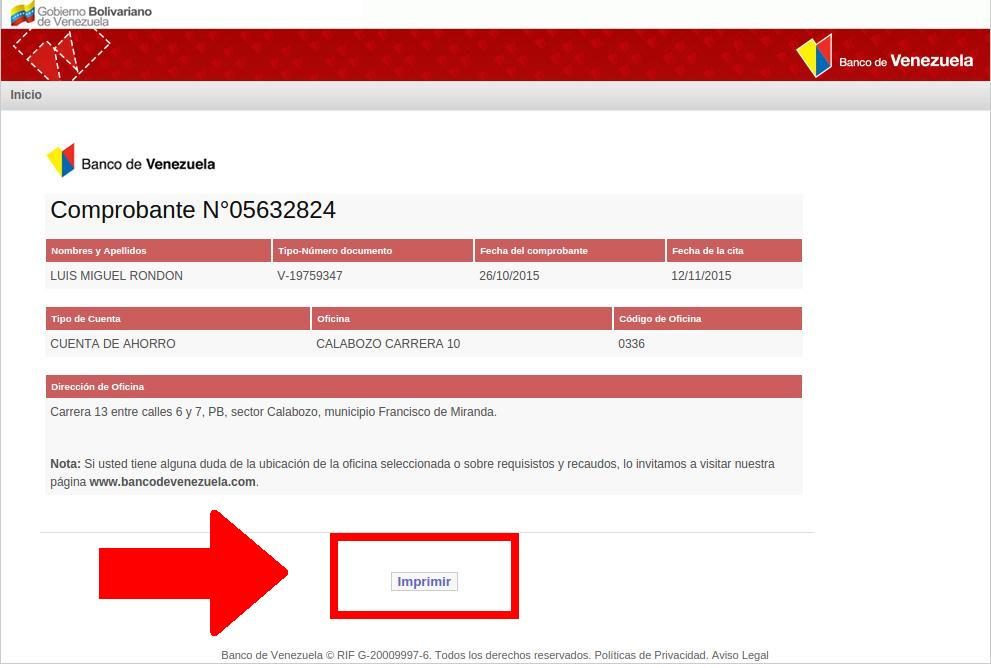Screen dimensions: 991x668
Task: Click the www.bancodevenezuela.com address in the note
Action: (173, 482)
